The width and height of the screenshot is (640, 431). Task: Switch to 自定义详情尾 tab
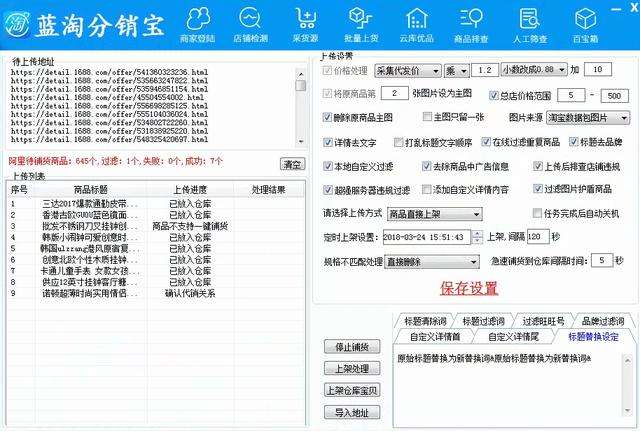tap(514, 337)
